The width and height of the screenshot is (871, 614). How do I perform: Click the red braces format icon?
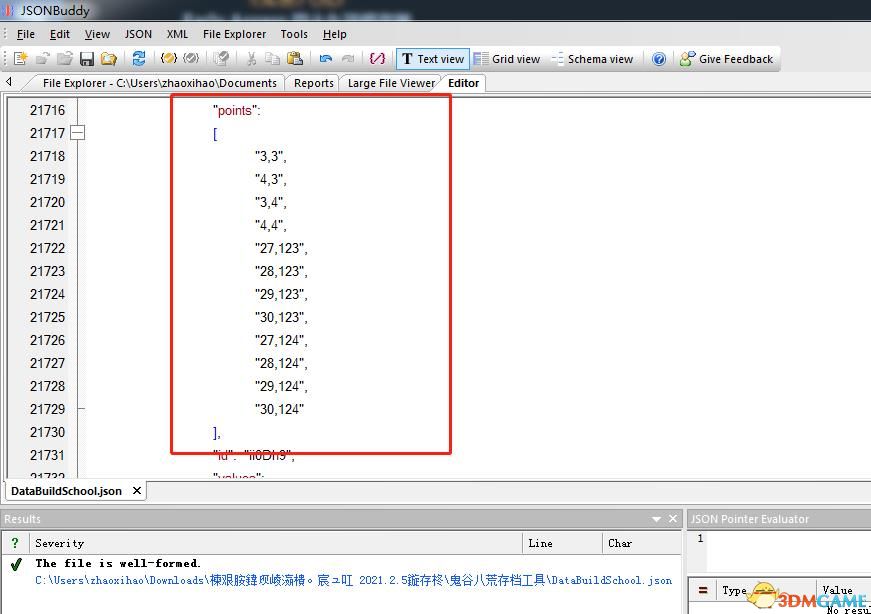tap(377, 58)
